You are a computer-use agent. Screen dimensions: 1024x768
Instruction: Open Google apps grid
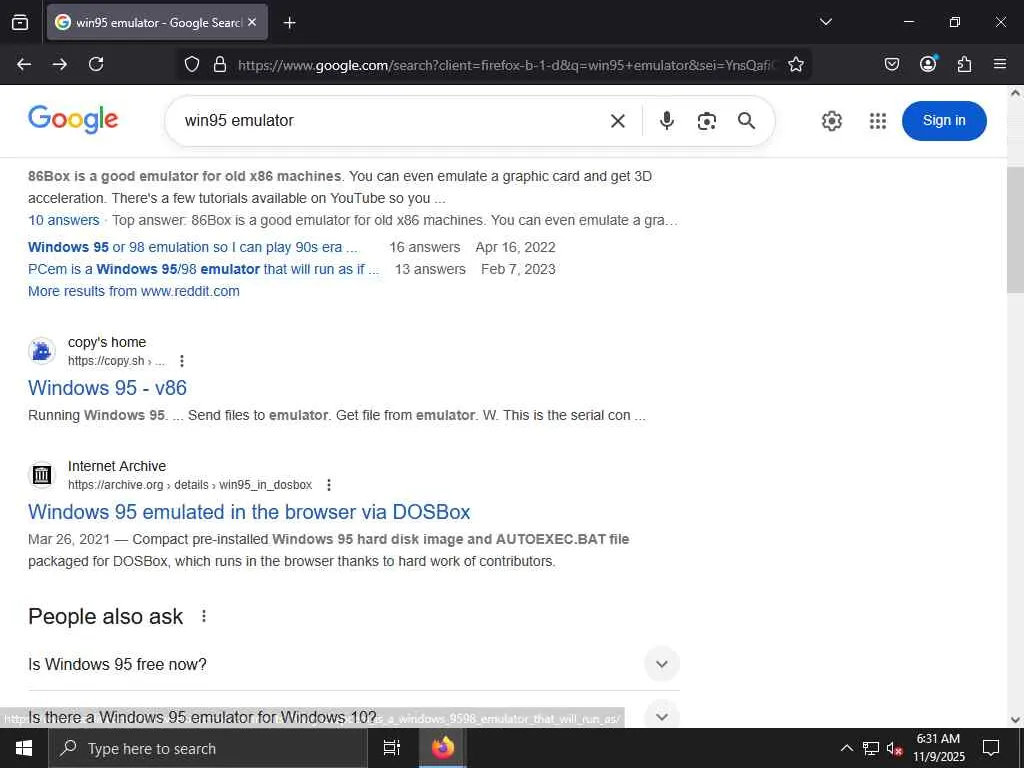[878, 121]
